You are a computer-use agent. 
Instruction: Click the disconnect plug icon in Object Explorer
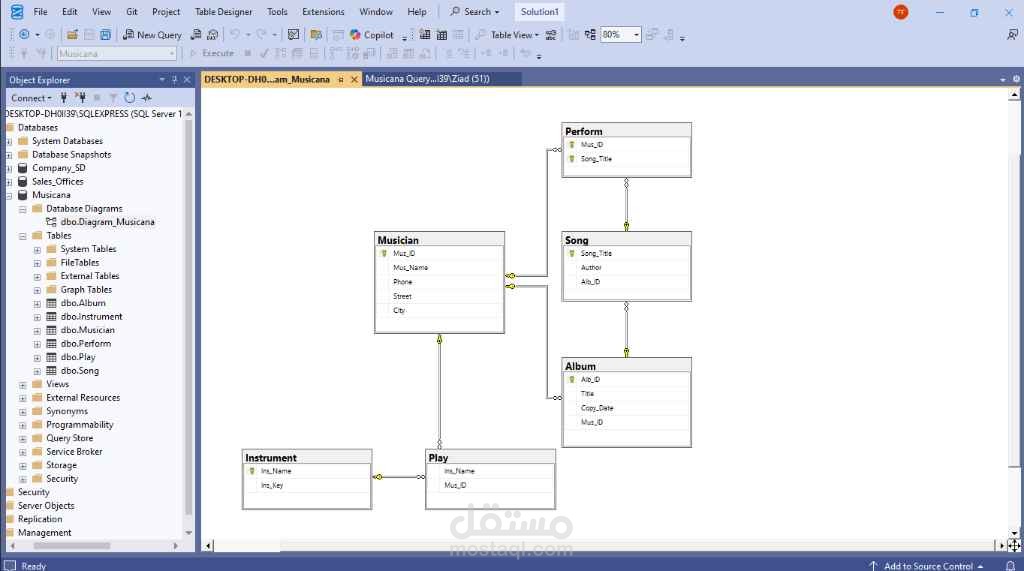pyautogui.click(x=80, y=98)
